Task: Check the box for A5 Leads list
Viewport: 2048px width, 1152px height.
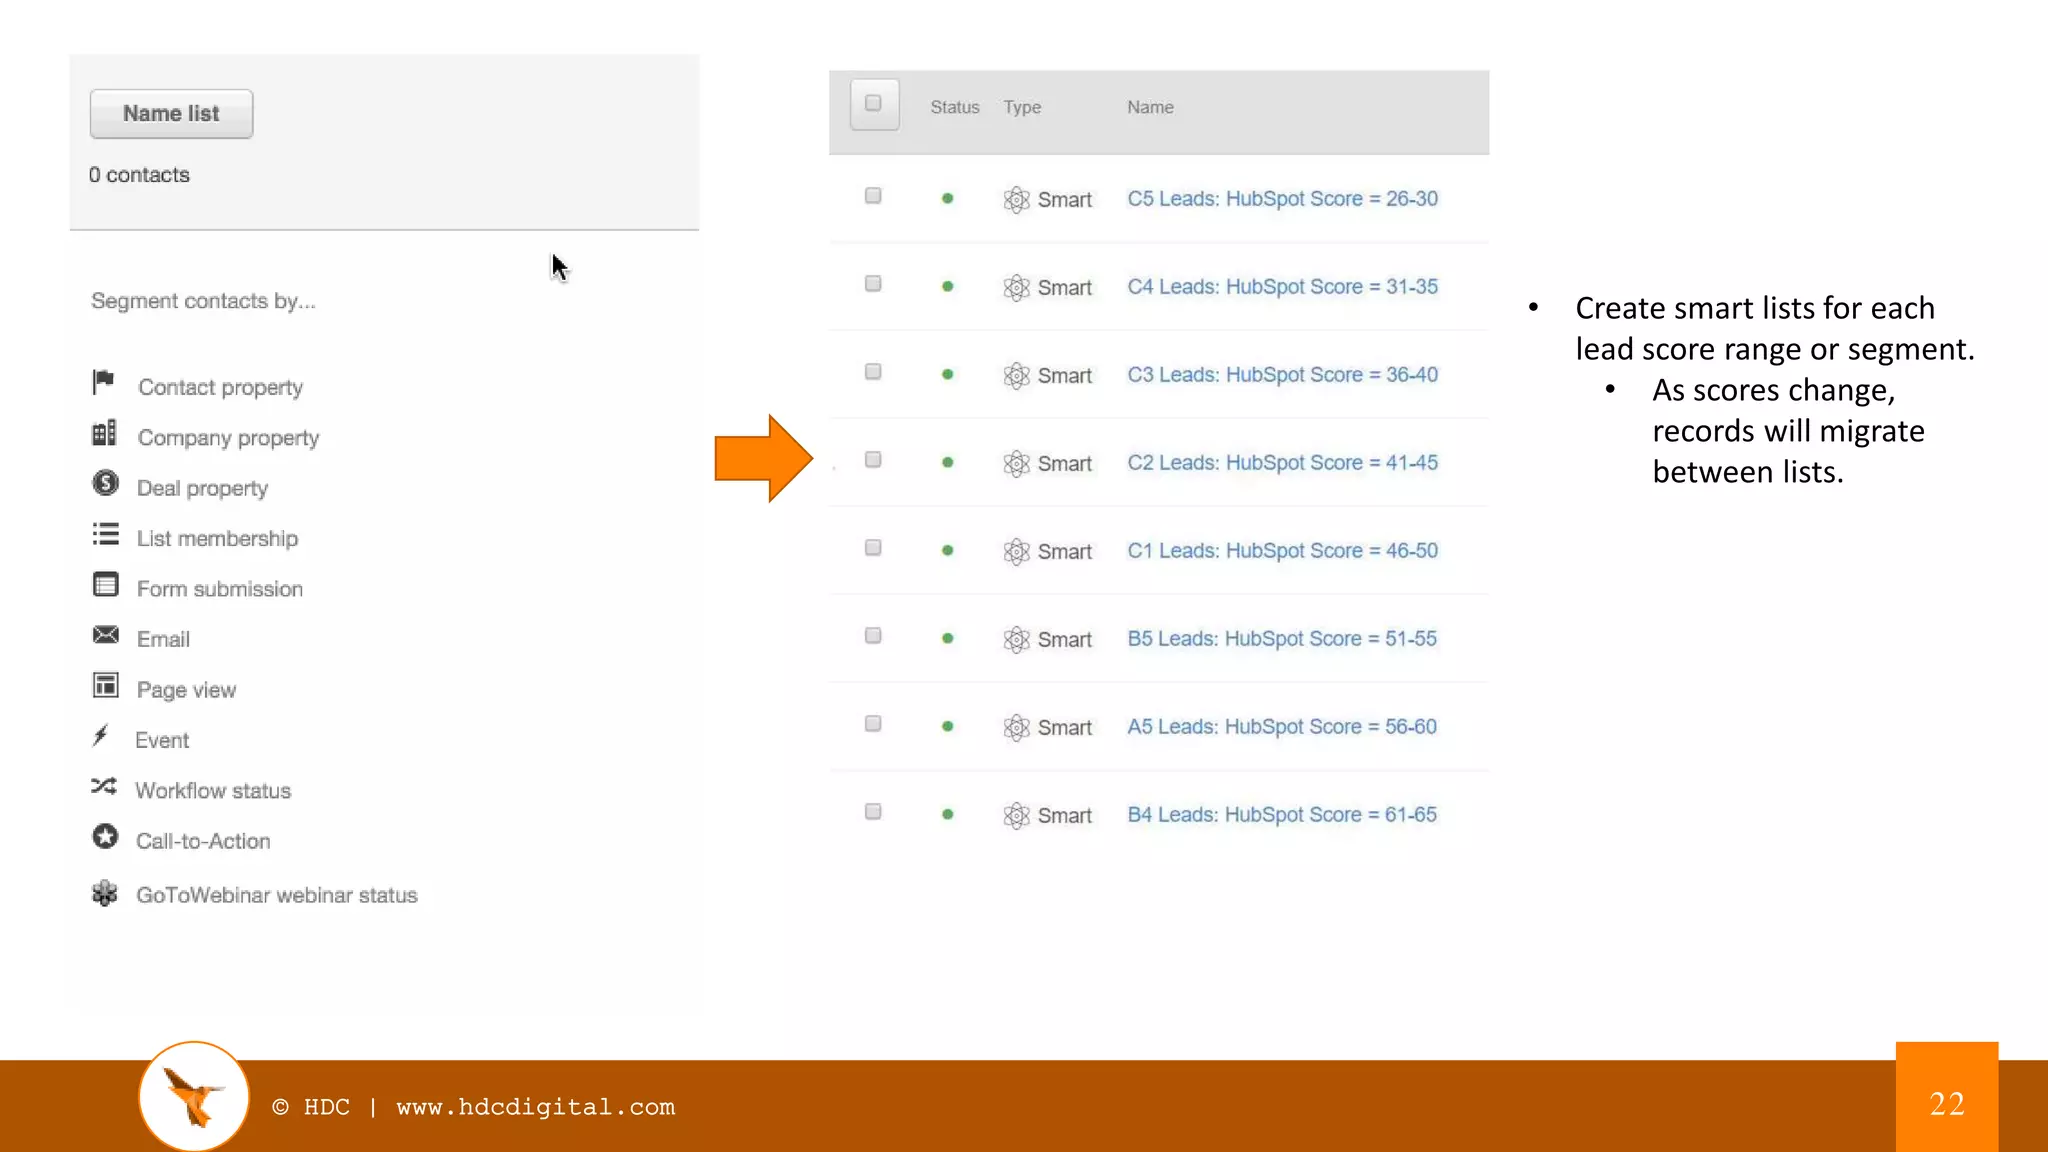Action: [x=873, y=724]
